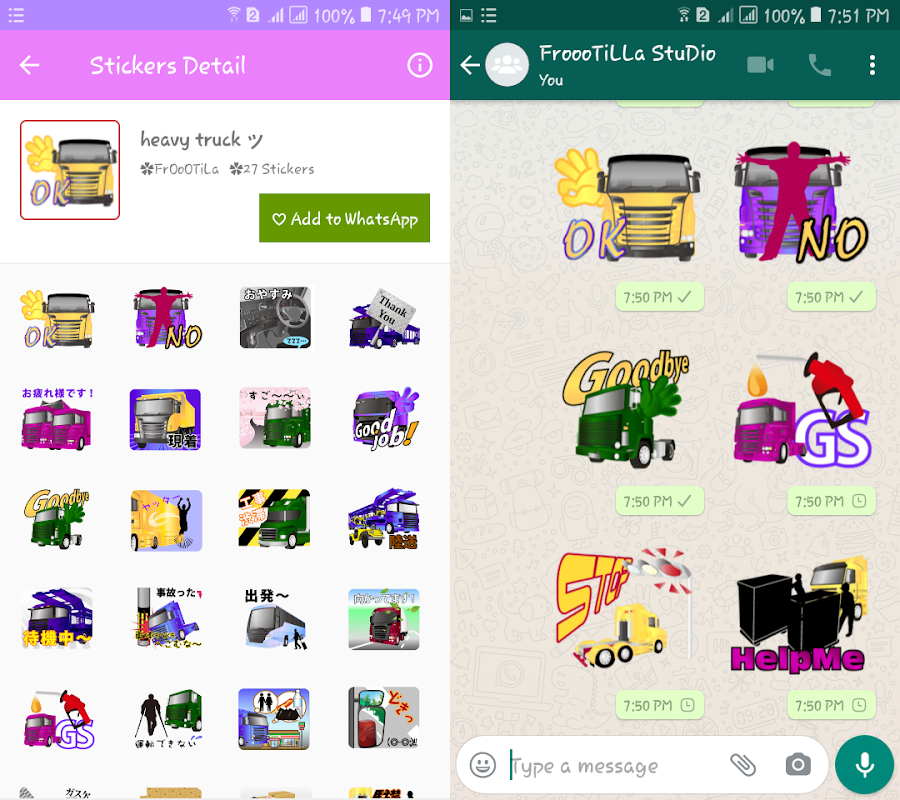Tap the microphone voice message button
This screenshot has width=900, height=800.
click(x=864, y=765)
